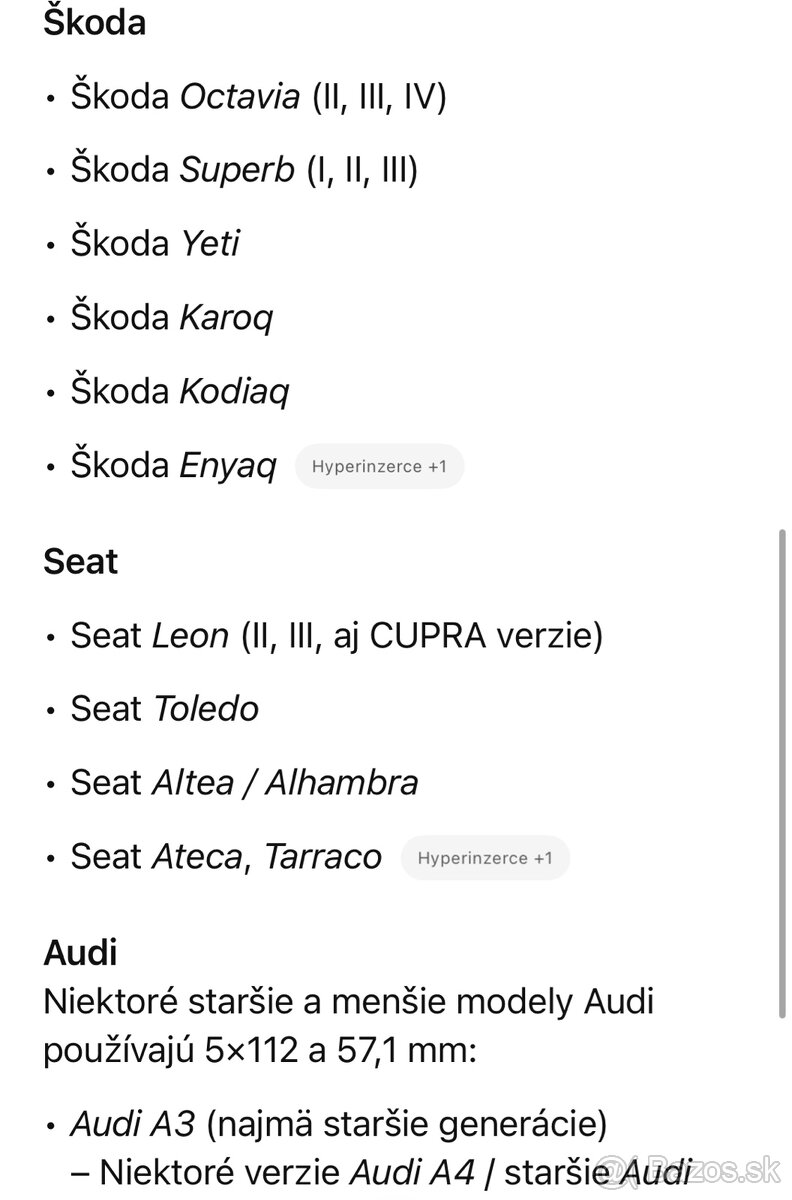The image size is (792, 1200).
Task: Open the Hyperinzerce source chip beside Škoda Enyaq
Action: tap(379, 466)
